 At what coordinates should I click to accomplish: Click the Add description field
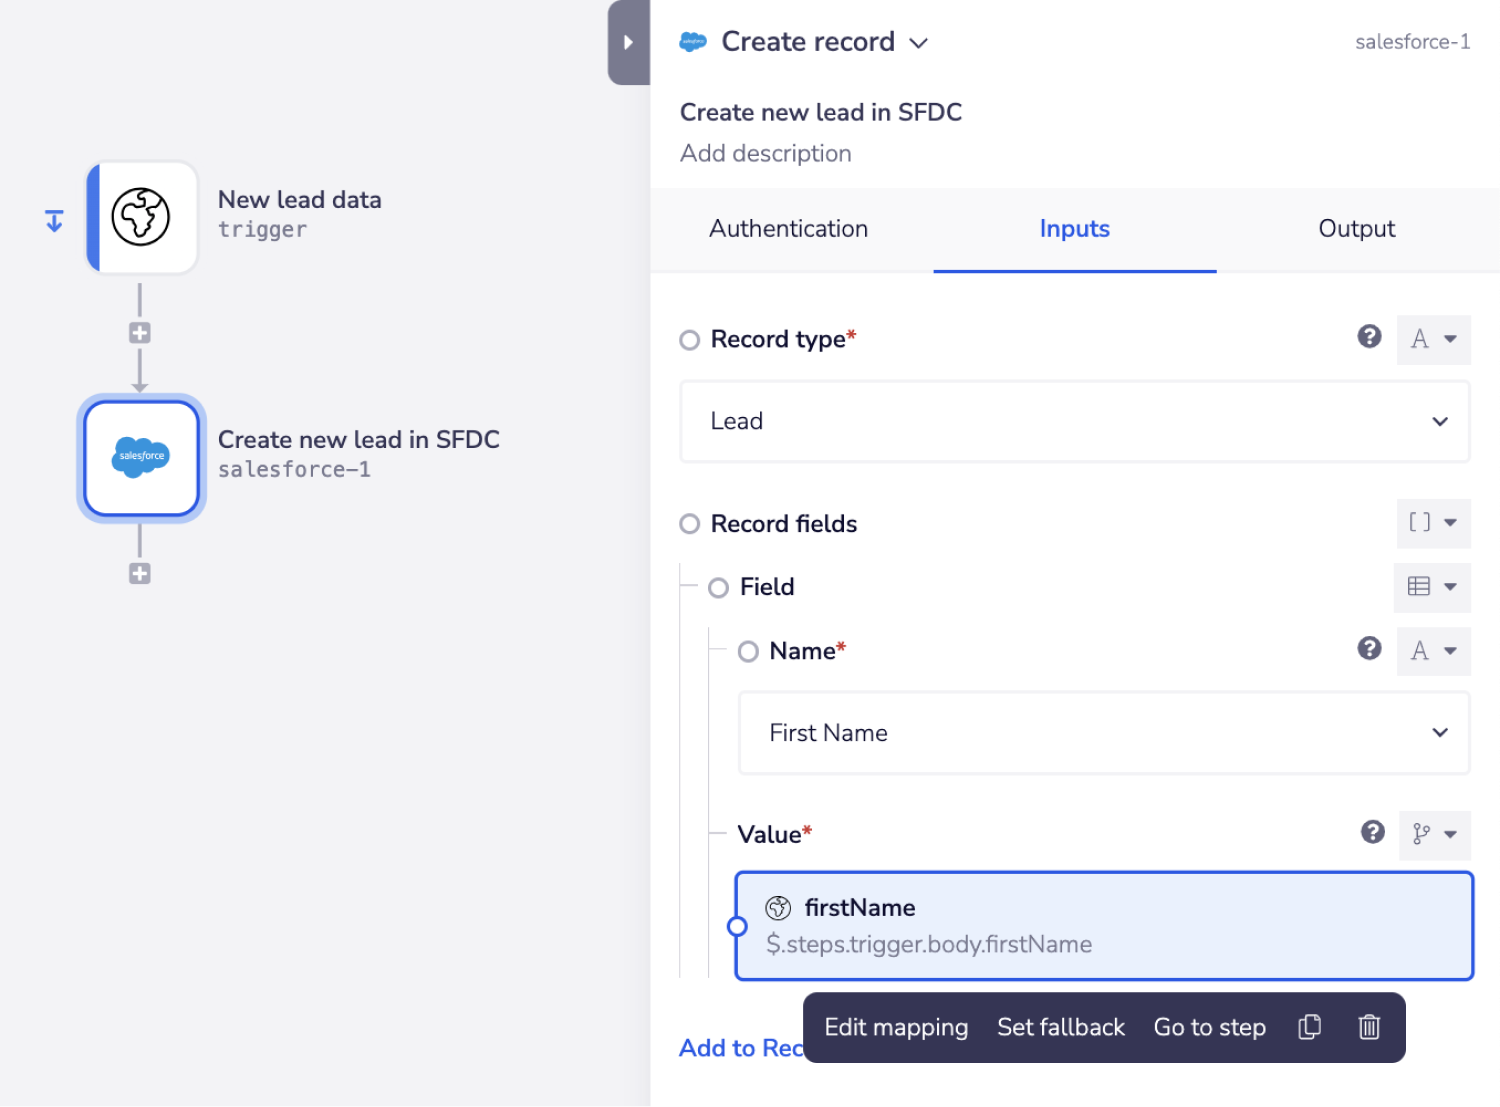point(766,154)
